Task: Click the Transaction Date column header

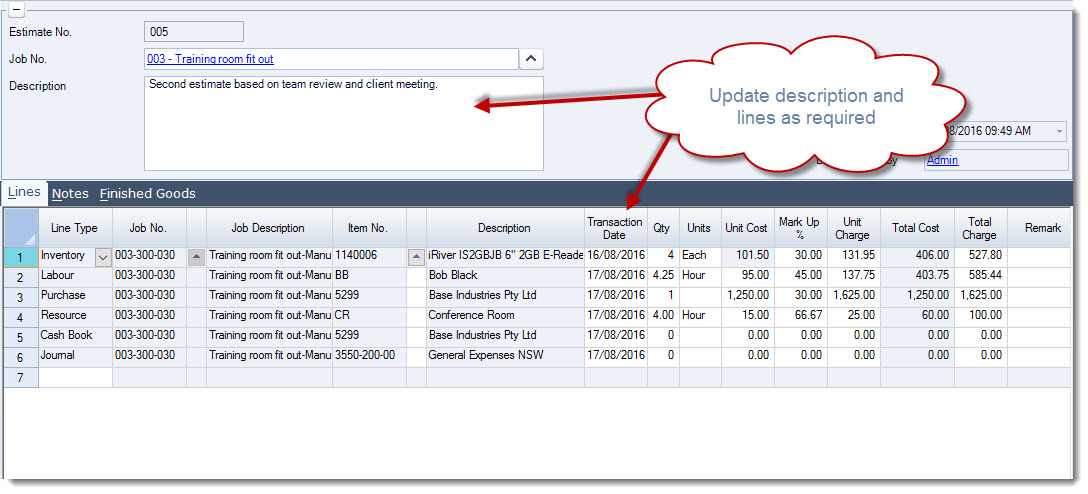Action: (x=615, y=228)
